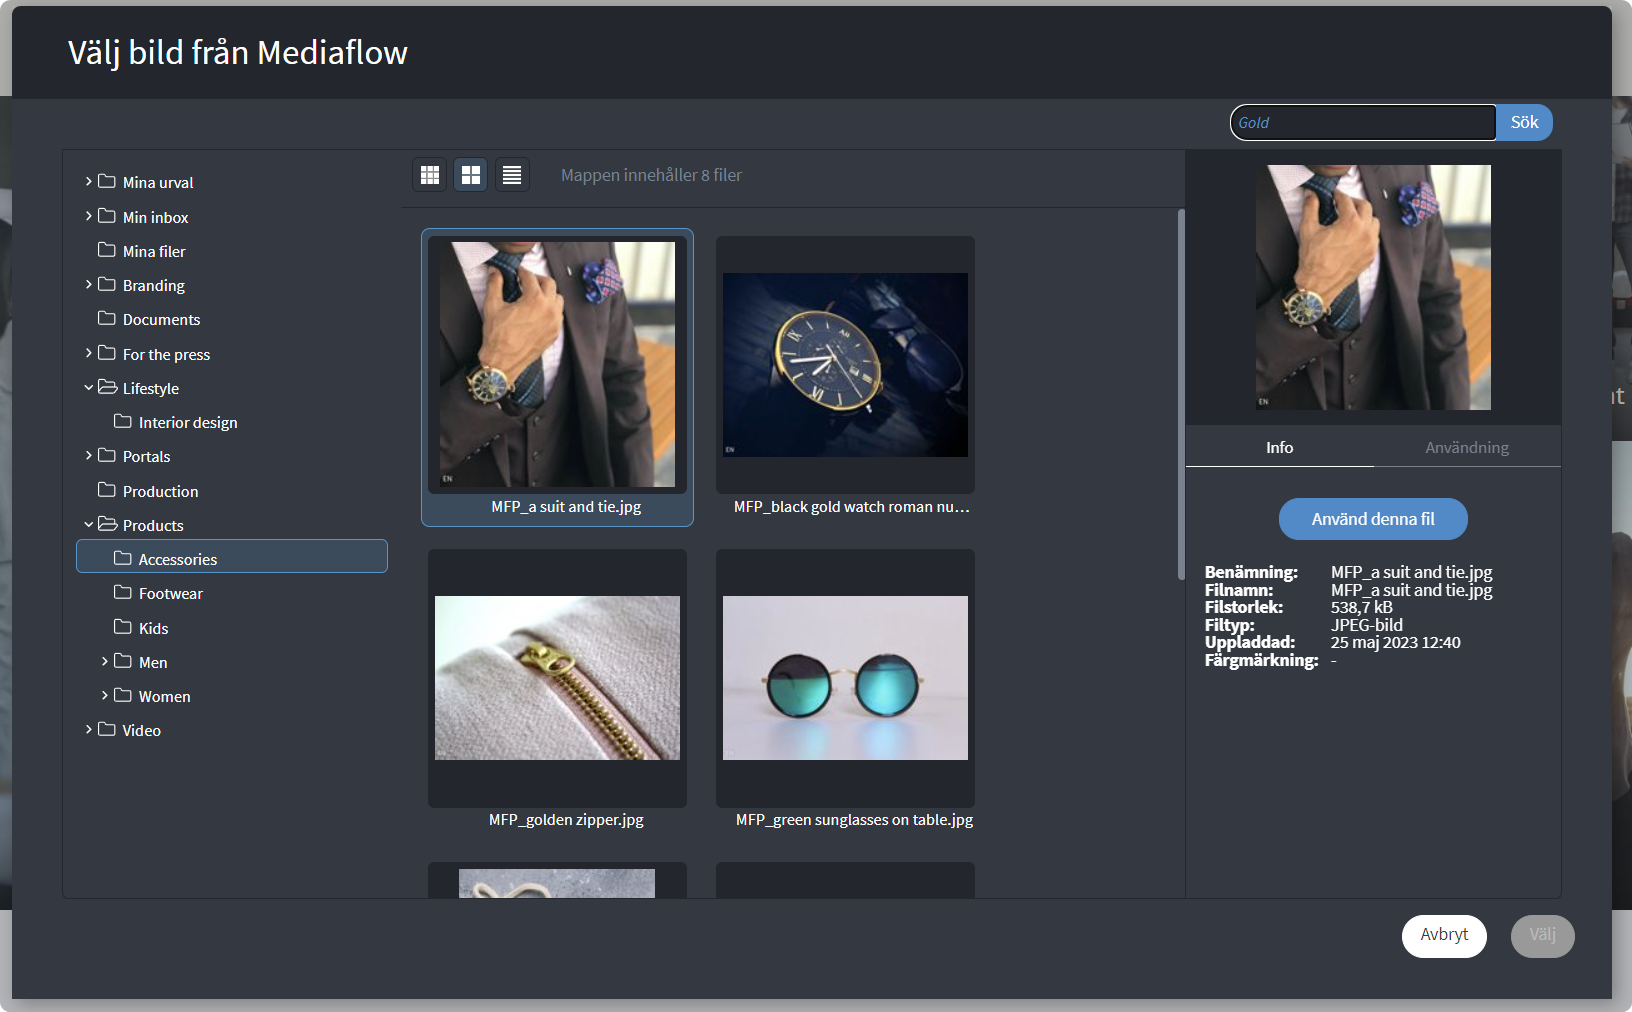Click the Branding folder icon

[107, 284]
